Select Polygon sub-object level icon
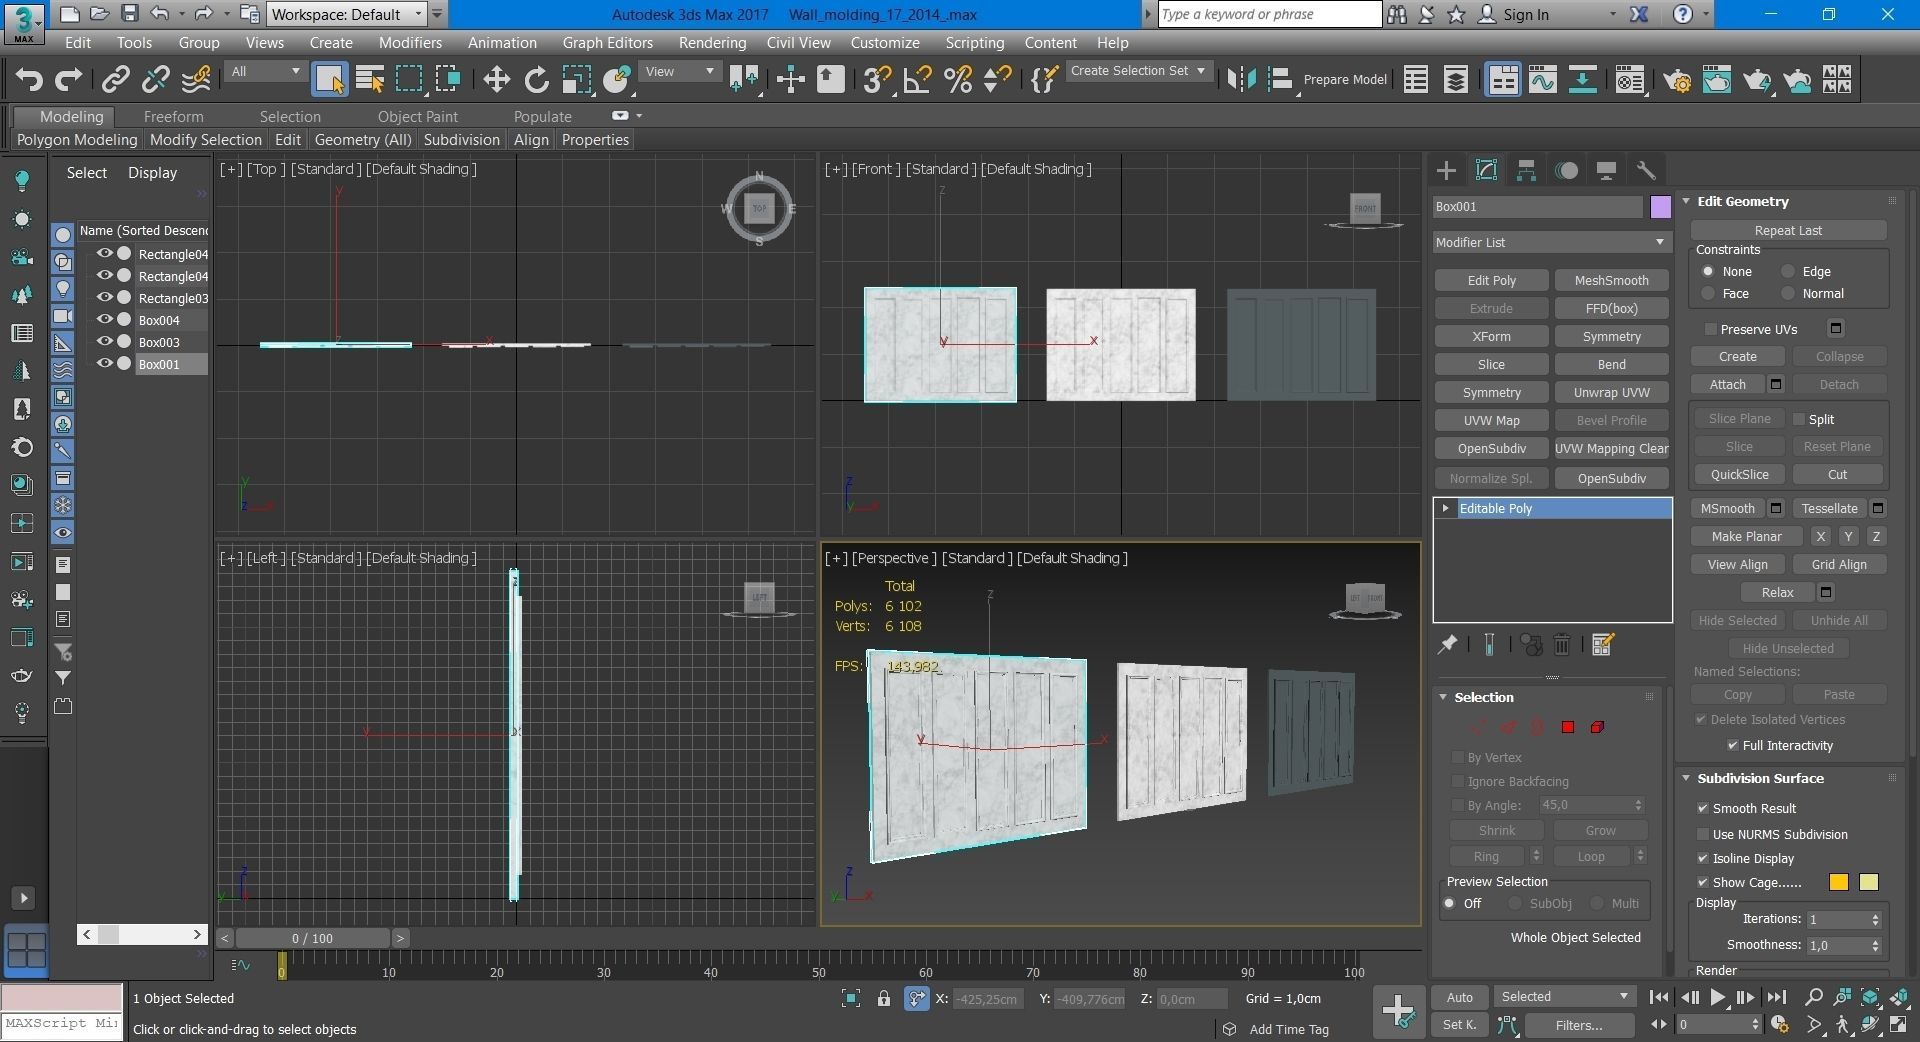 (1568, 727)
